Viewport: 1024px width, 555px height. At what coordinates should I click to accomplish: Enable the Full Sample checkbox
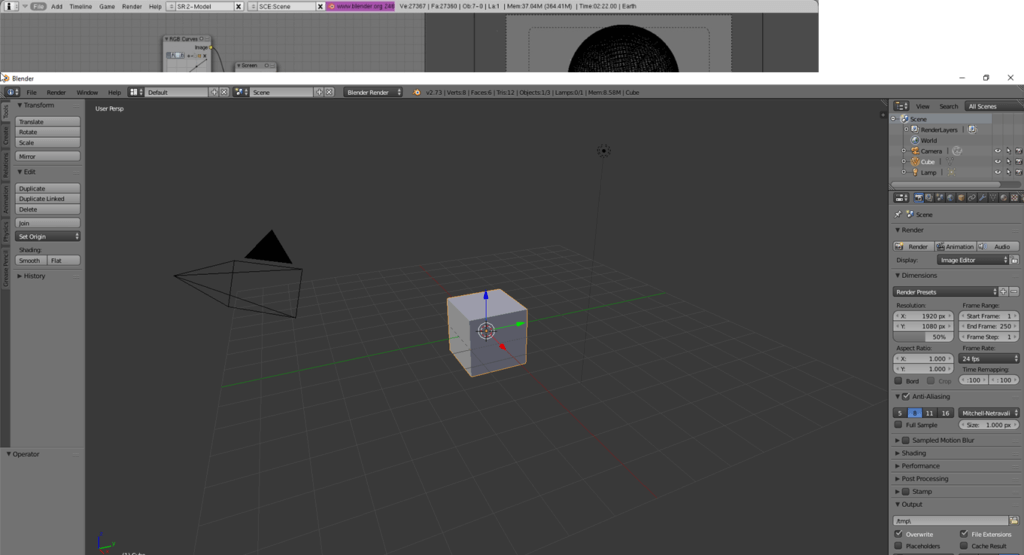899,424
